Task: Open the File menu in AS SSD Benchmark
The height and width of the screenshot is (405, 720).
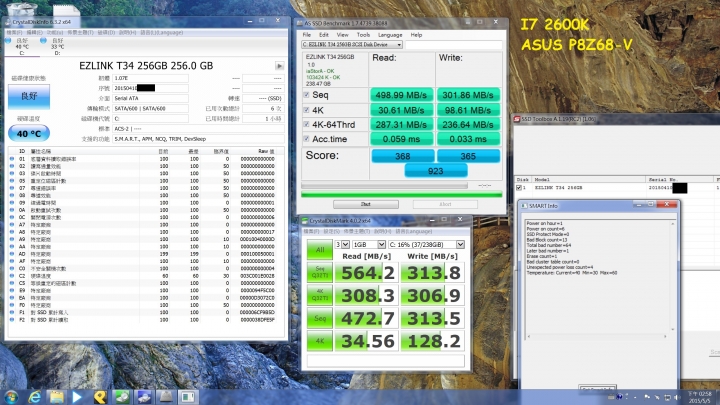Action: click(x=307, y=35)
